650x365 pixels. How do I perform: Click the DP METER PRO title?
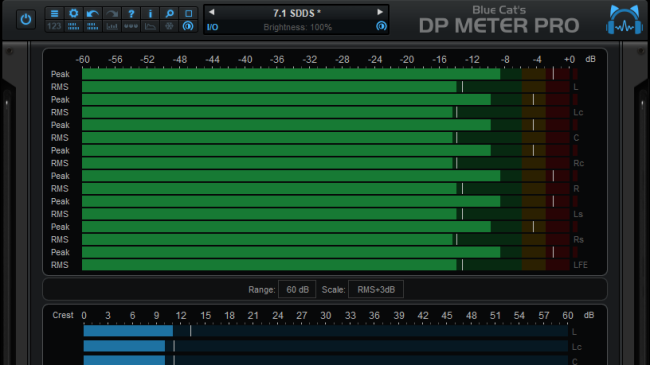tap(499, 25)
